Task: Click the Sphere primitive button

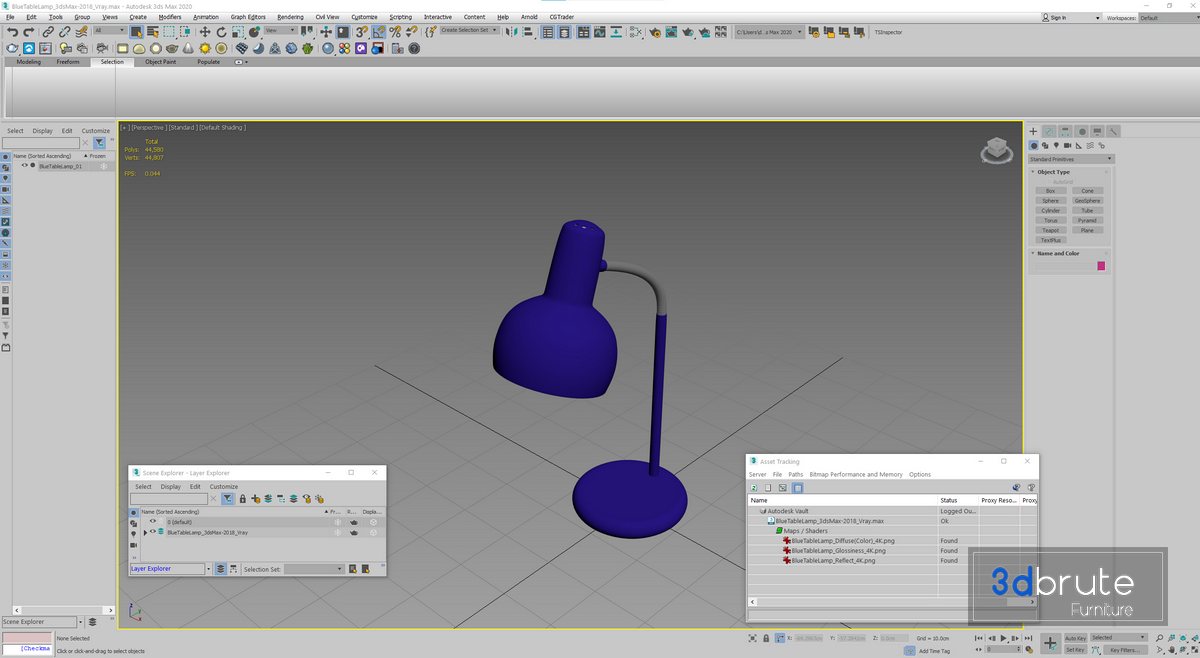Action: 1050,200
